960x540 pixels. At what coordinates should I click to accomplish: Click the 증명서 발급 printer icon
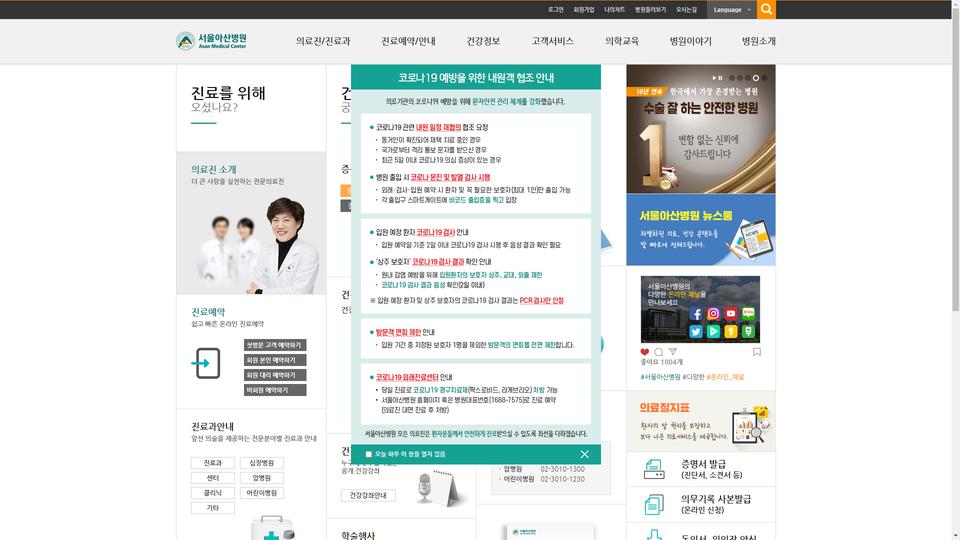(654, 470)
